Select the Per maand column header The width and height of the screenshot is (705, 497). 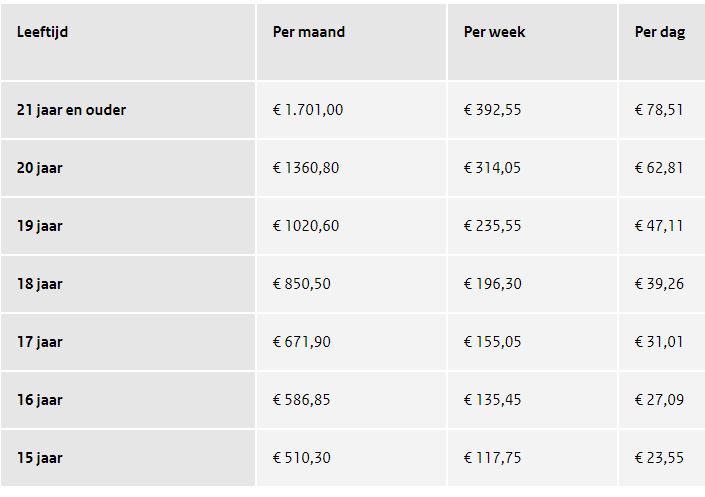309,32
